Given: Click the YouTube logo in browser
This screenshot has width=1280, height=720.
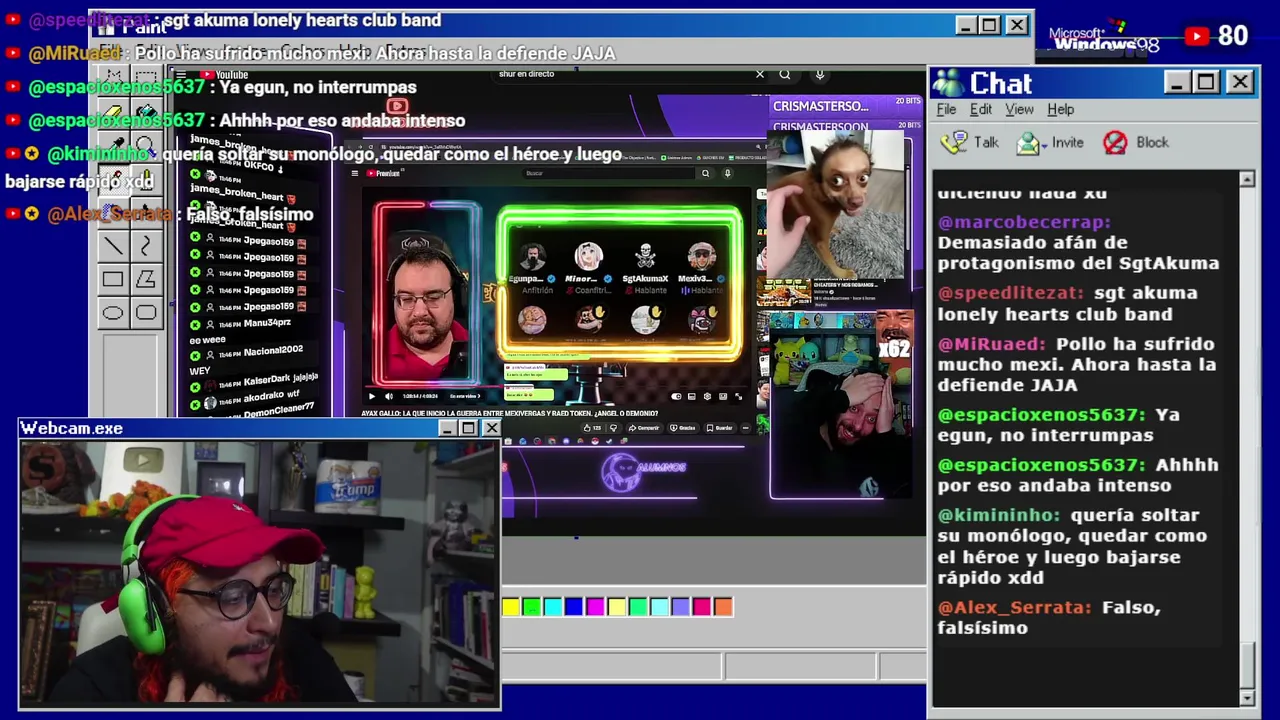Looking at the screenshot, I should point(224,75).
